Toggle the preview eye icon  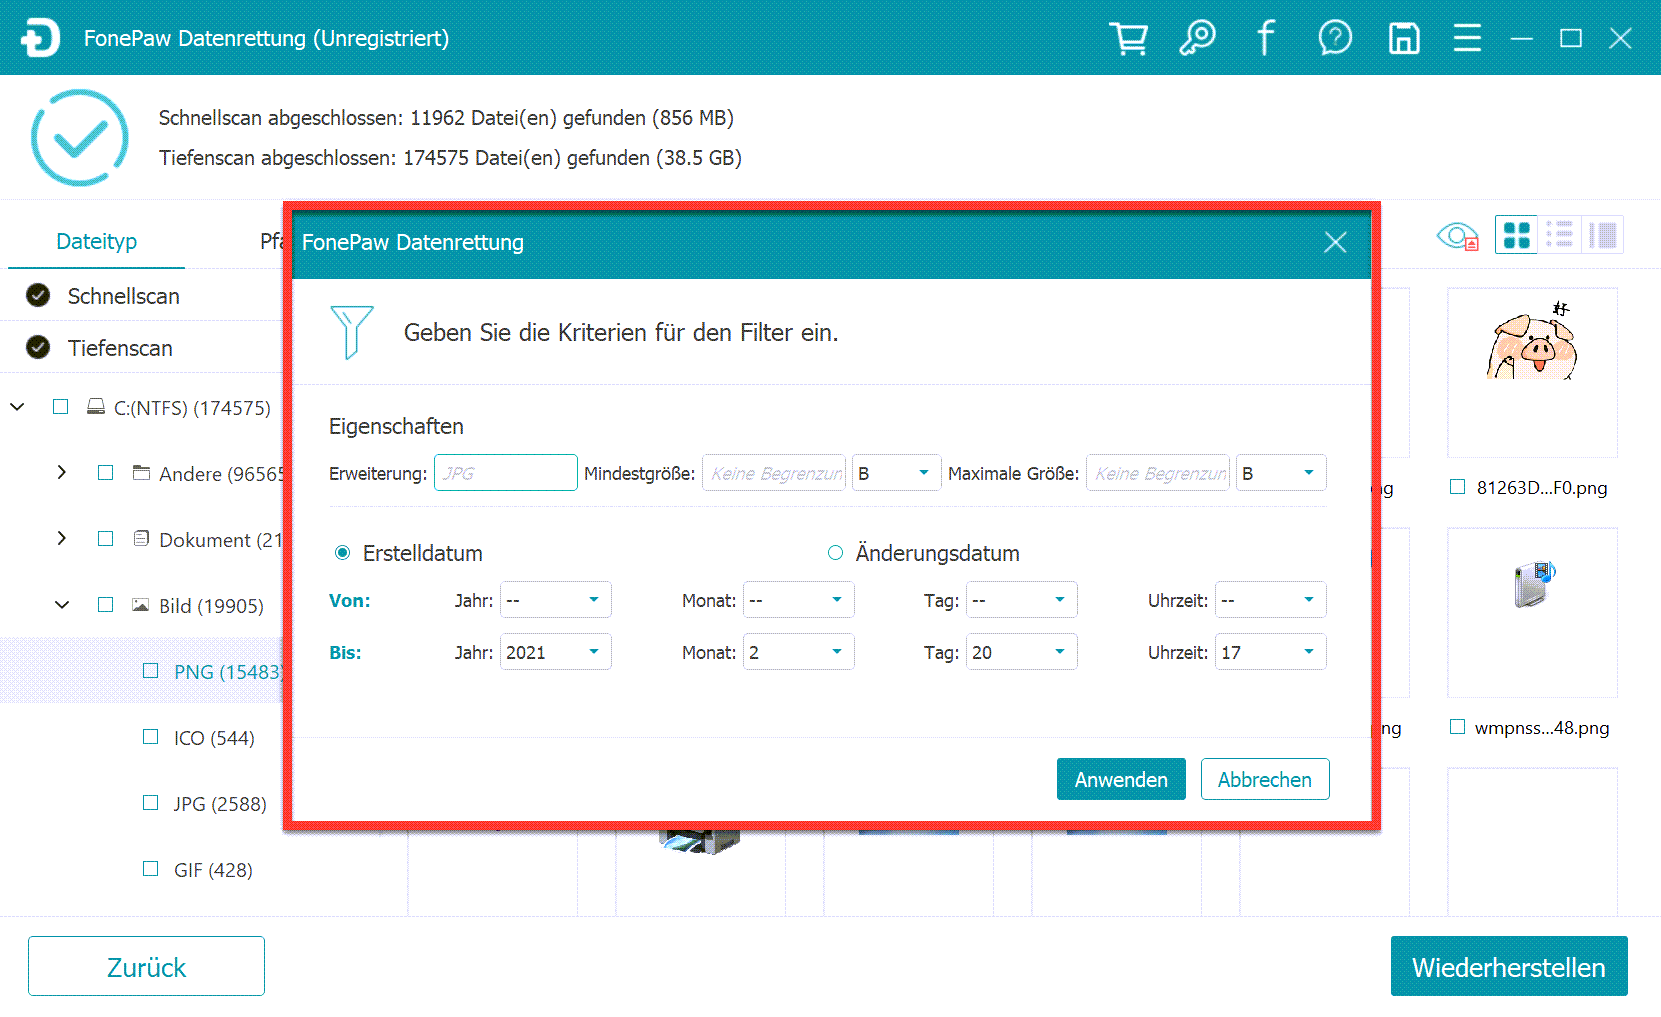pos(1457,236)
